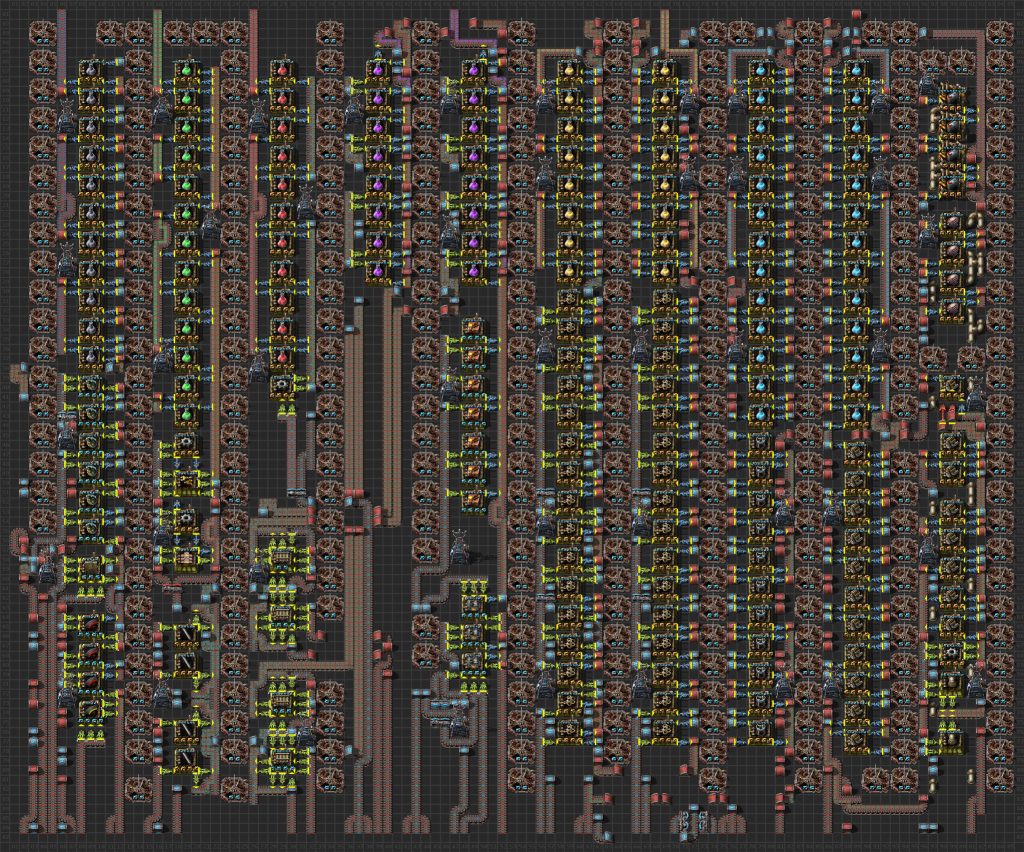Click the splitter above the lower third-column furnaces
Screen dimensions: 1024x852
298,492
